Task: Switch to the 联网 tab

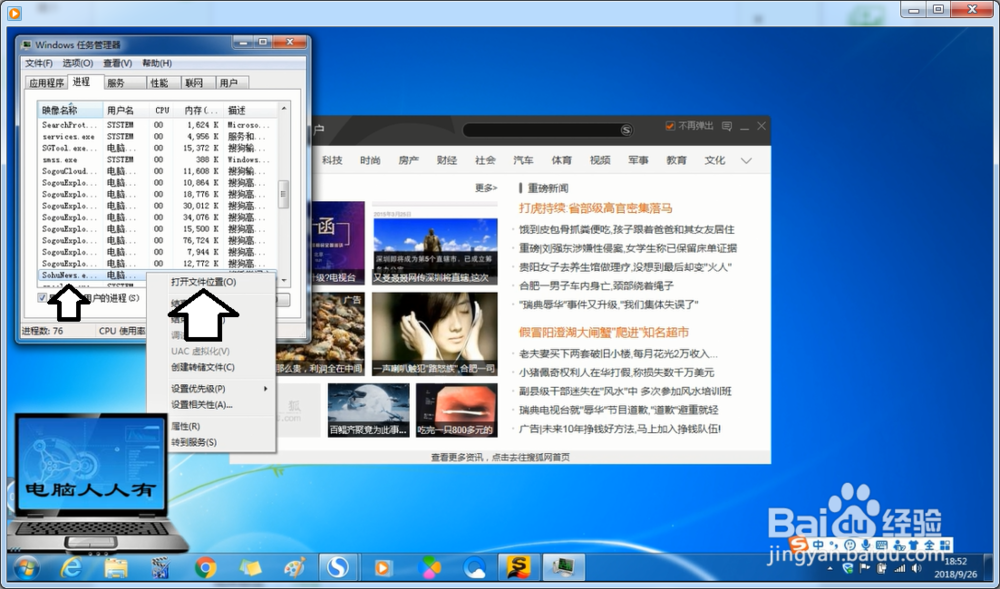Action: 198,83
